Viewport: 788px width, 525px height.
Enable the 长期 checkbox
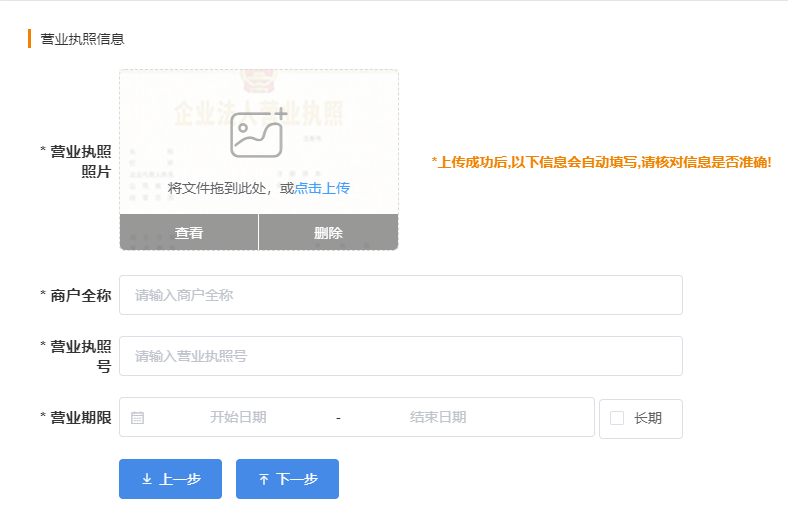[x=617, y=418]
